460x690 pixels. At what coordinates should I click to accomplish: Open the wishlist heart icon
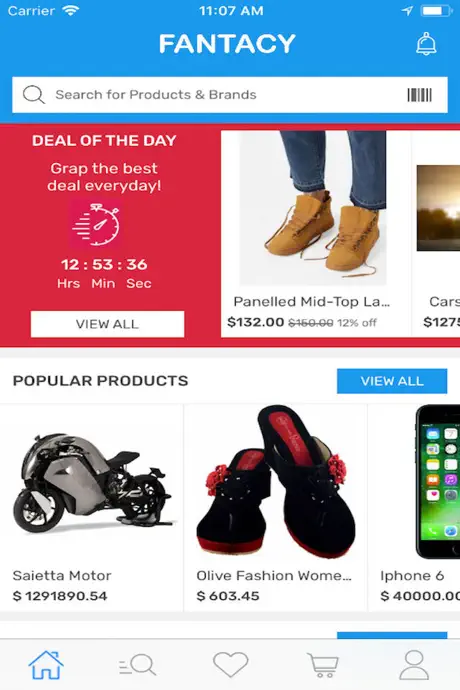[230, 664]
